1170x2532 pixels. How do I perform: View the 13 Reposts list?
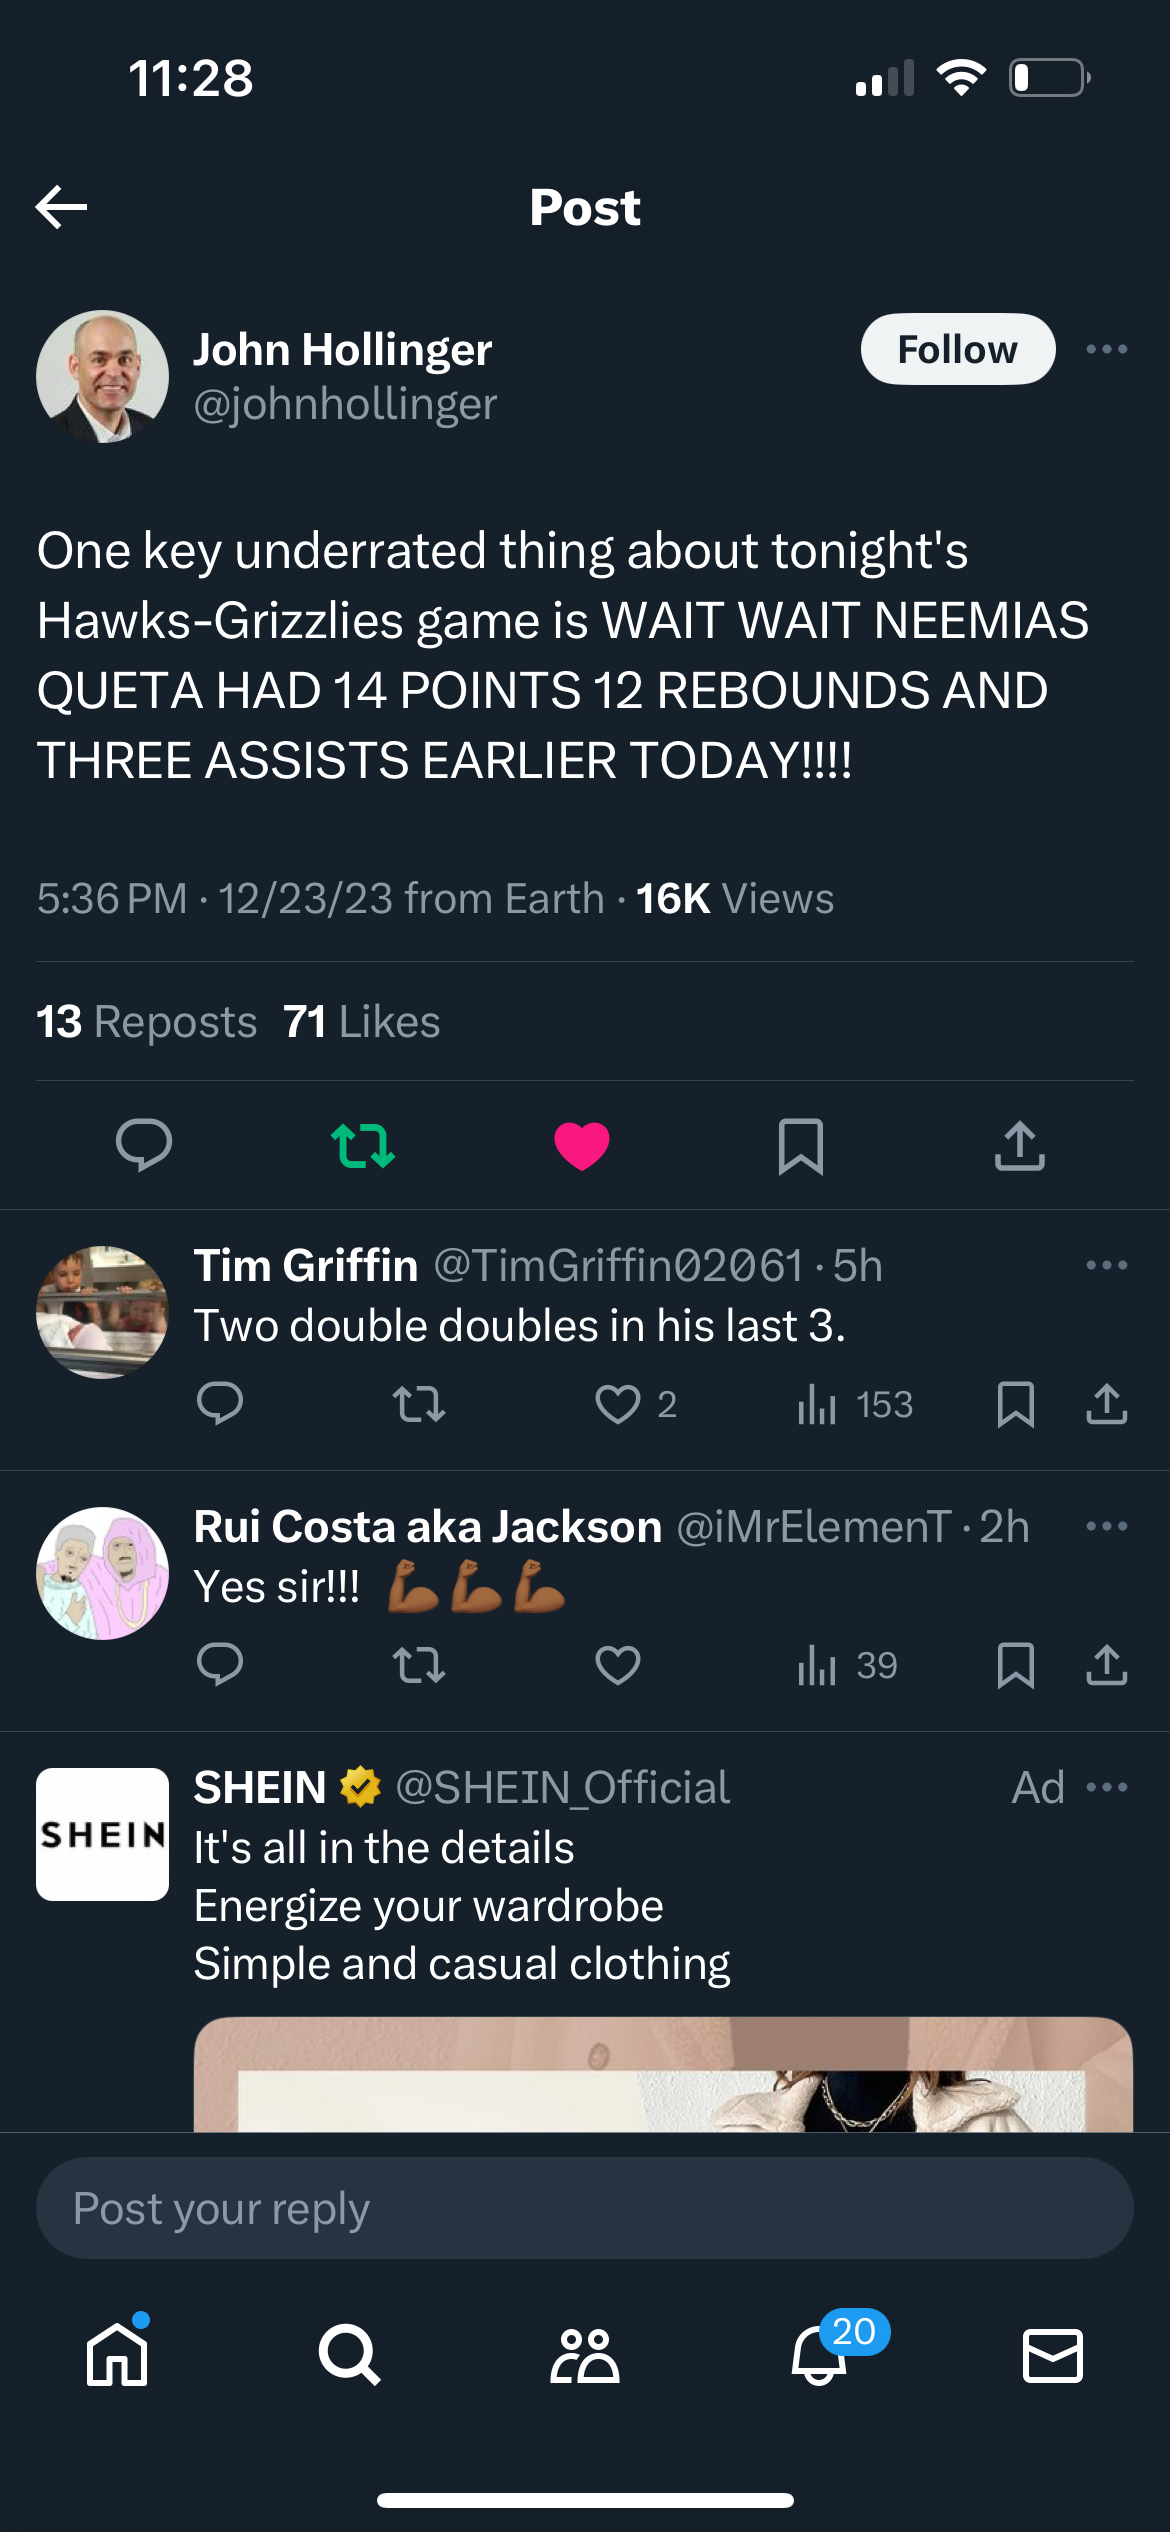147,1022
